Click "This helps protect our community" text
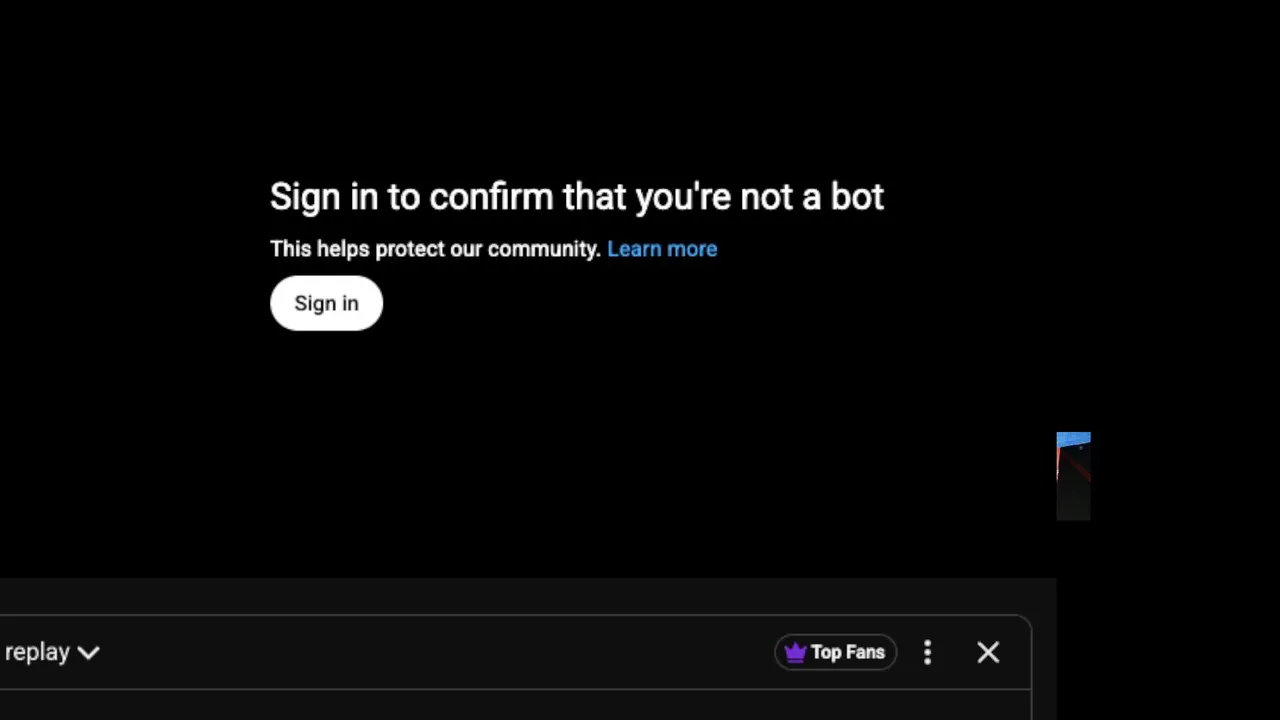Screen dimensions: 1280x720 434,249
